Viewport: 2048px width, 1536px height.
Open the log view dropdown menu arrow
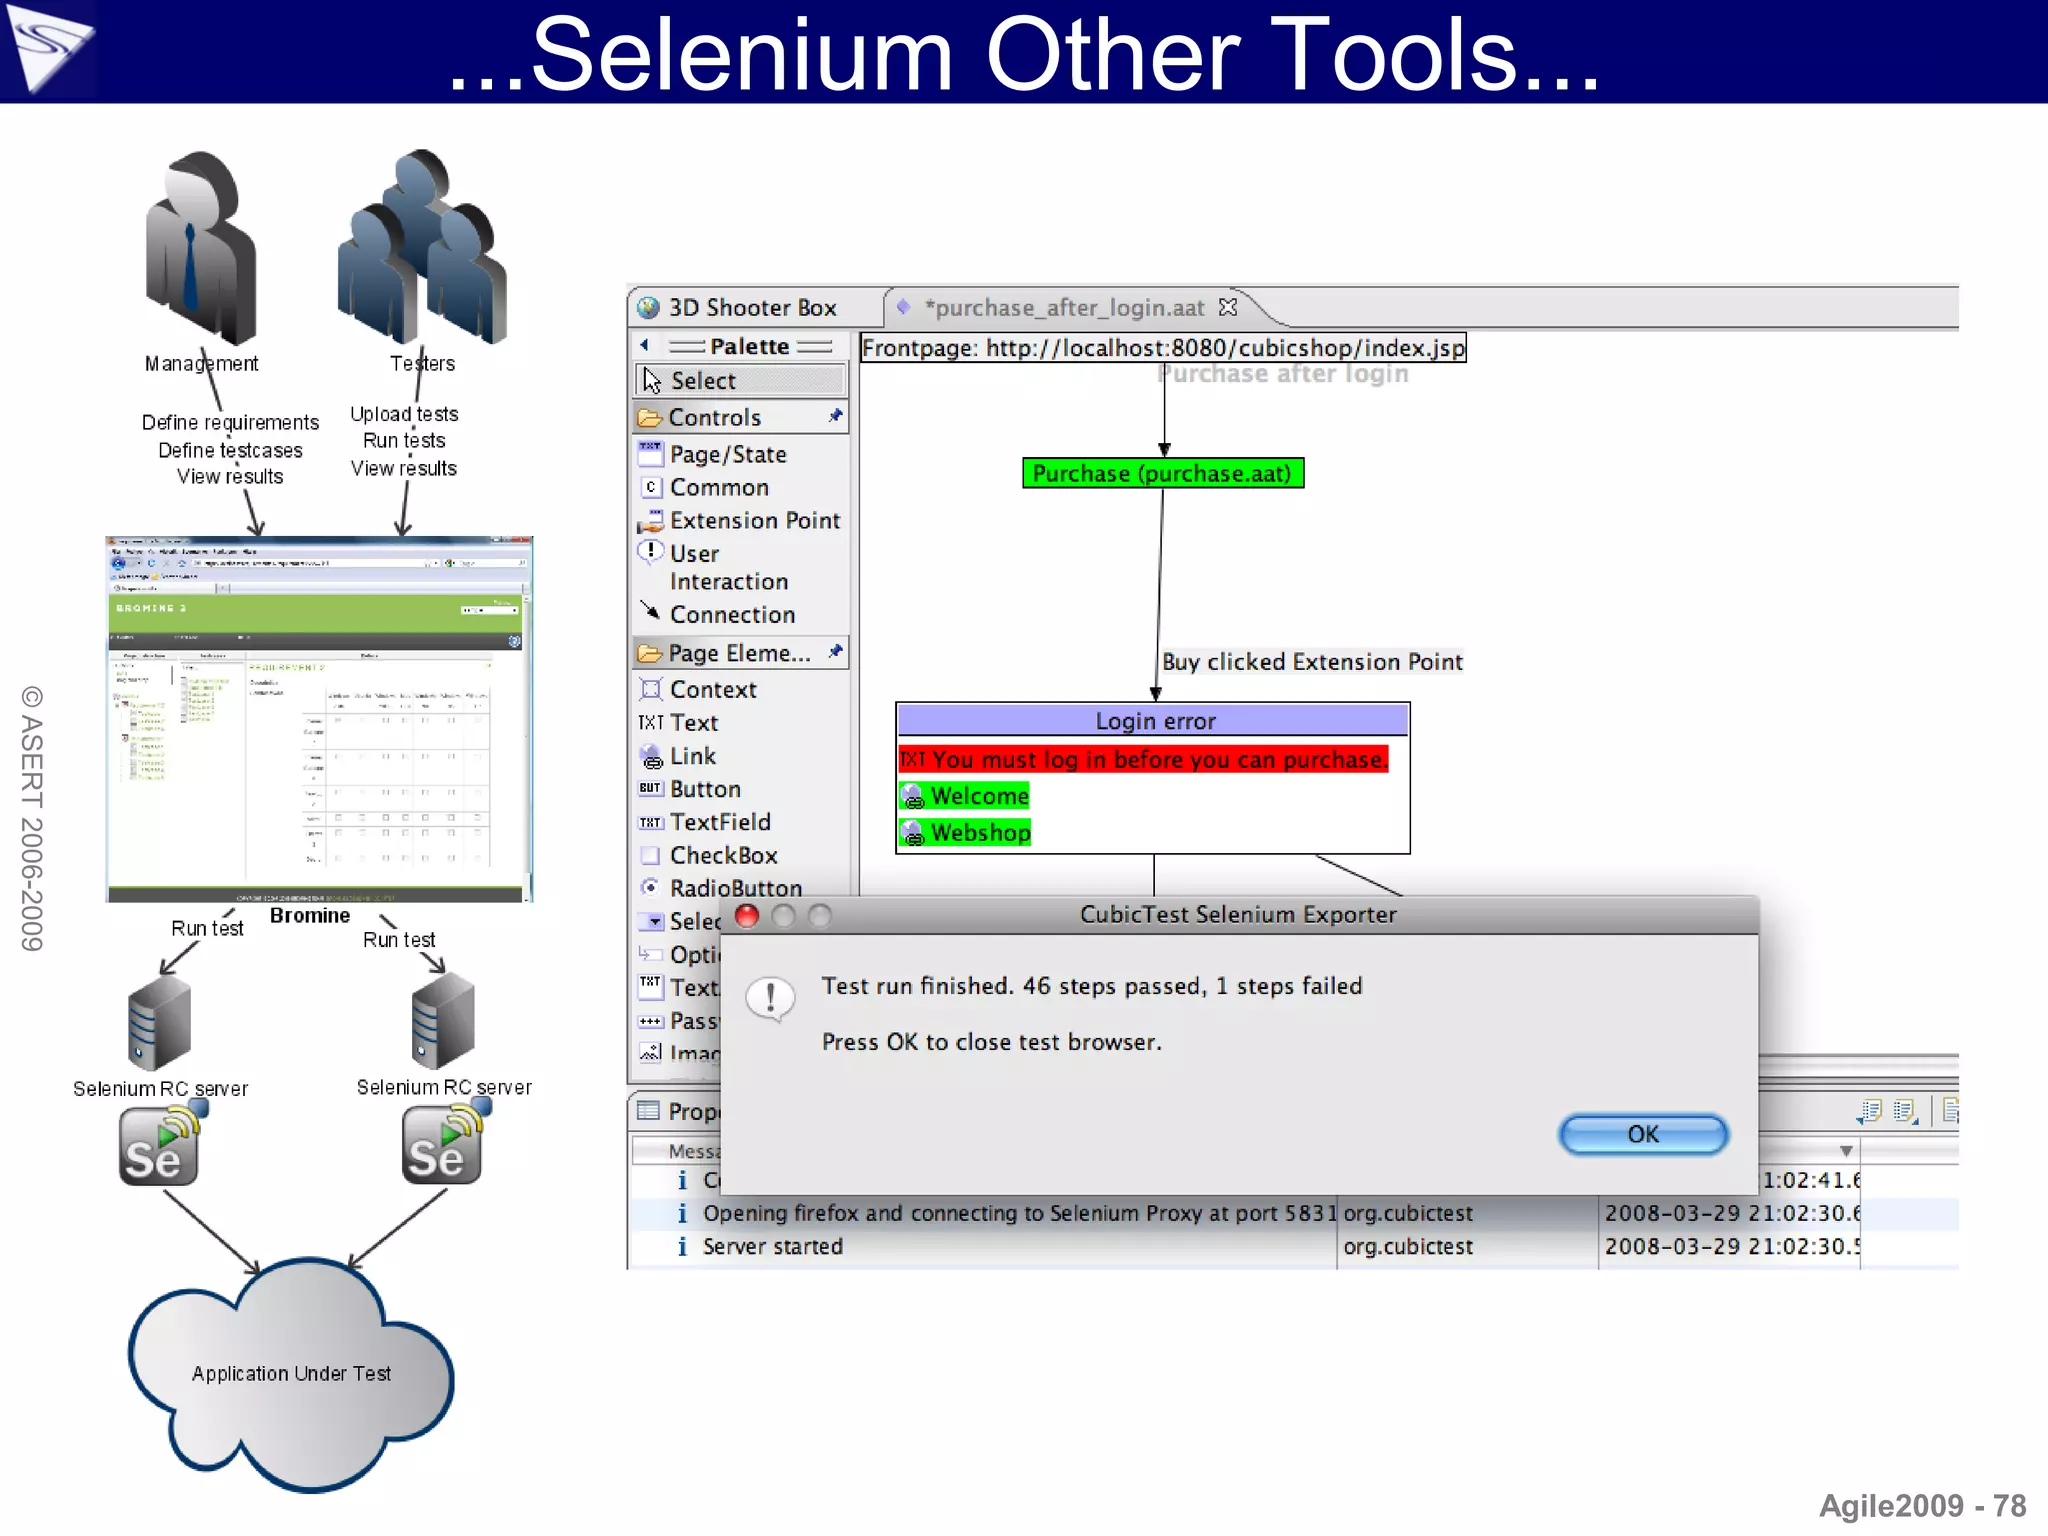1846,1151
